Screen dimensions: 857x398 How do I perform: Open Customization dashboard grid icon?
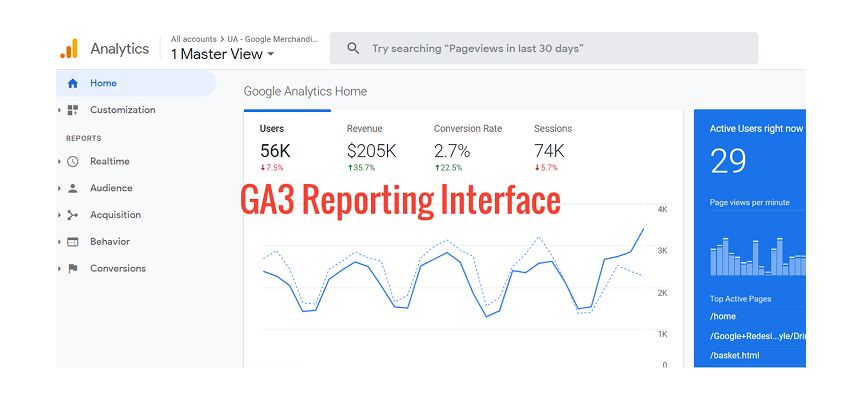[73, 110]
